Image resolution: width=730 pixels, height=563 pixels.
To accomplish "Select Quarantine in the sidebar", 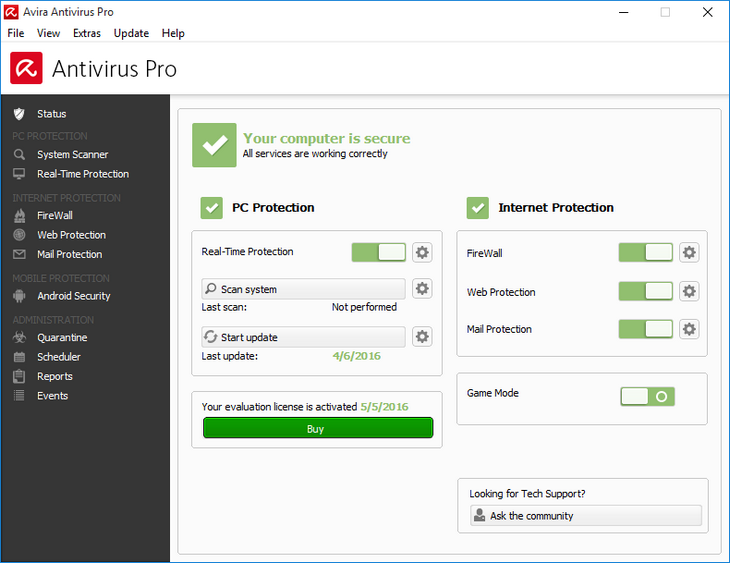I will 62,338.
